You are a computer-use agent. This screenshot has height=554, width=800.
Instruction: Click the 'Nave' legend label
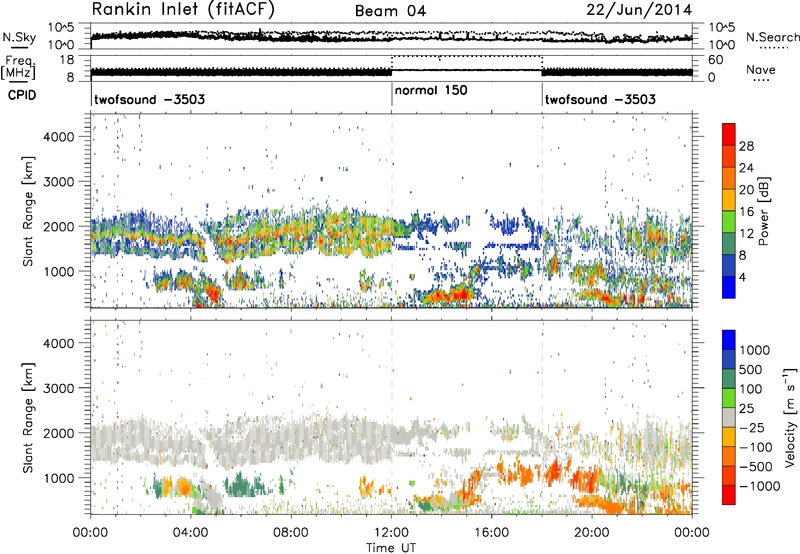761,69
